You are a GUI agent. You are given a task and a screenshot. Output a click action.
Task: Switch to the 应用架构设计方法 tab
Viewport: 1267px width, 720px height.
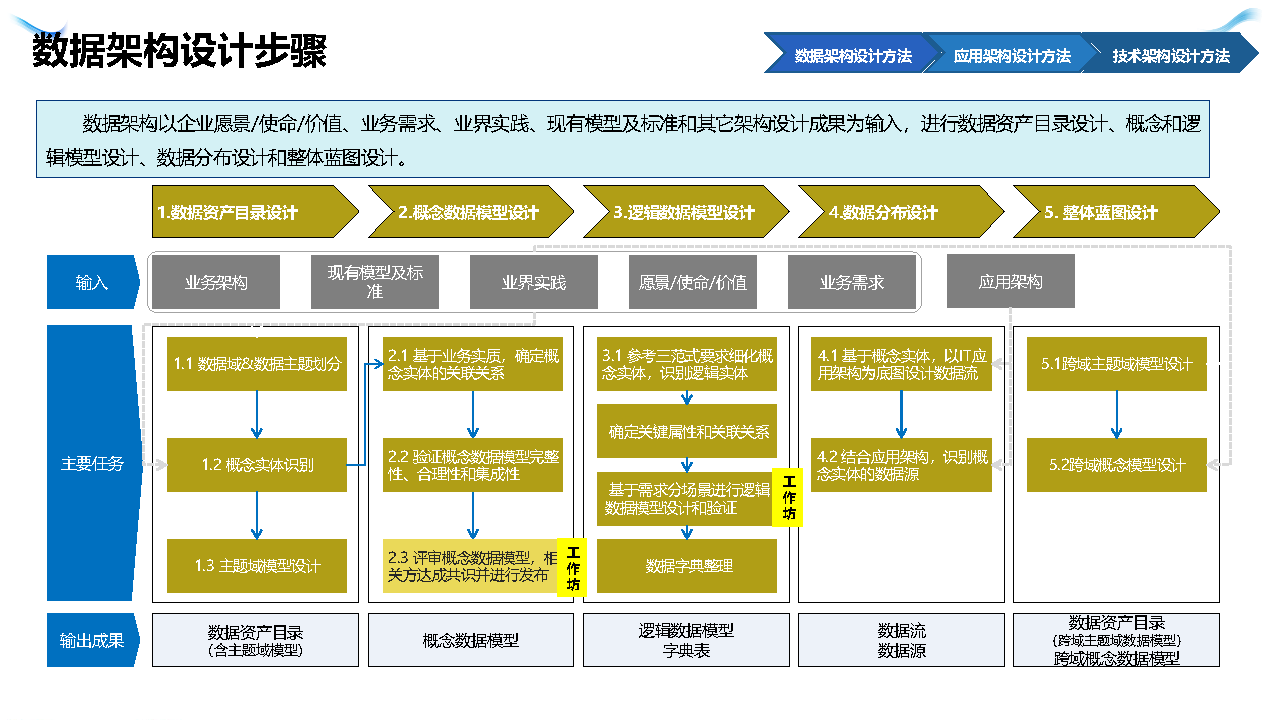coord(1011,56)
